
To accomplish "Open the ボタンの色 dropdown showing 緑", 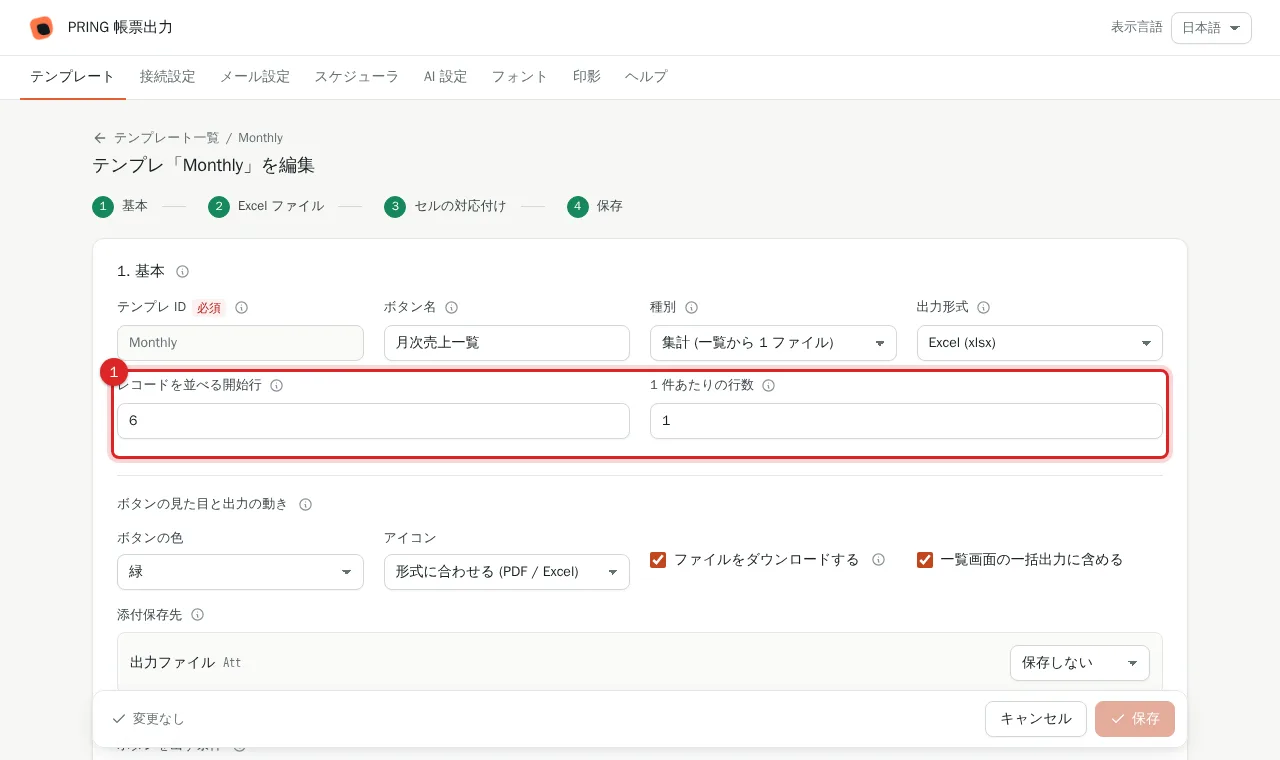I will tap(240, 572).
